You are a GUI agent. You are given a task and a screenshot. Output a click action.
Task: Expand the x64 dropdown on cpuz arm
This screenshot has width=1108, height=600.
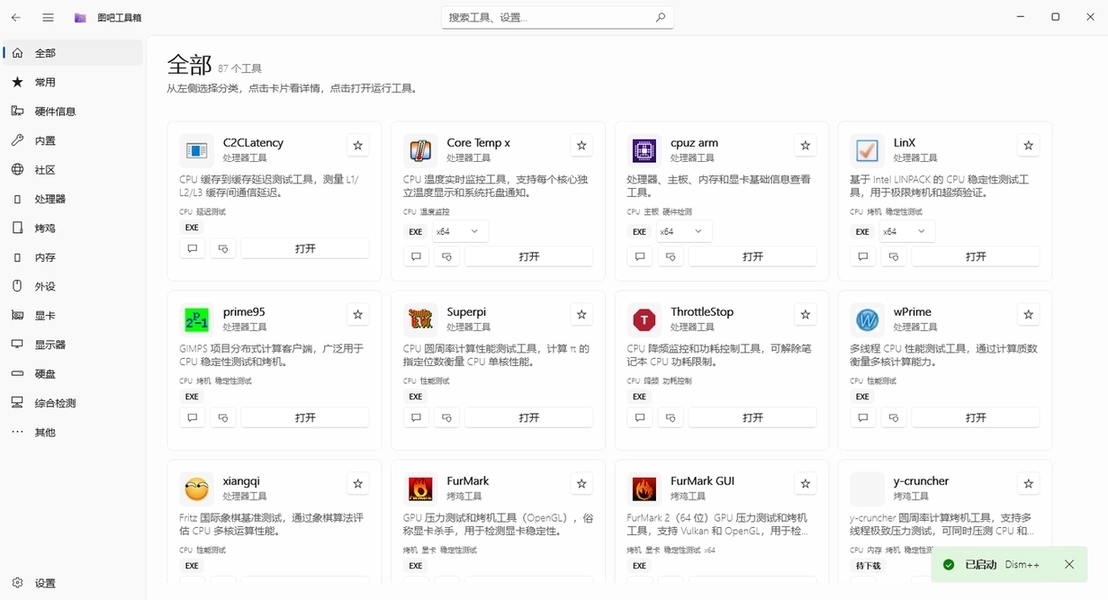point(683,232)
